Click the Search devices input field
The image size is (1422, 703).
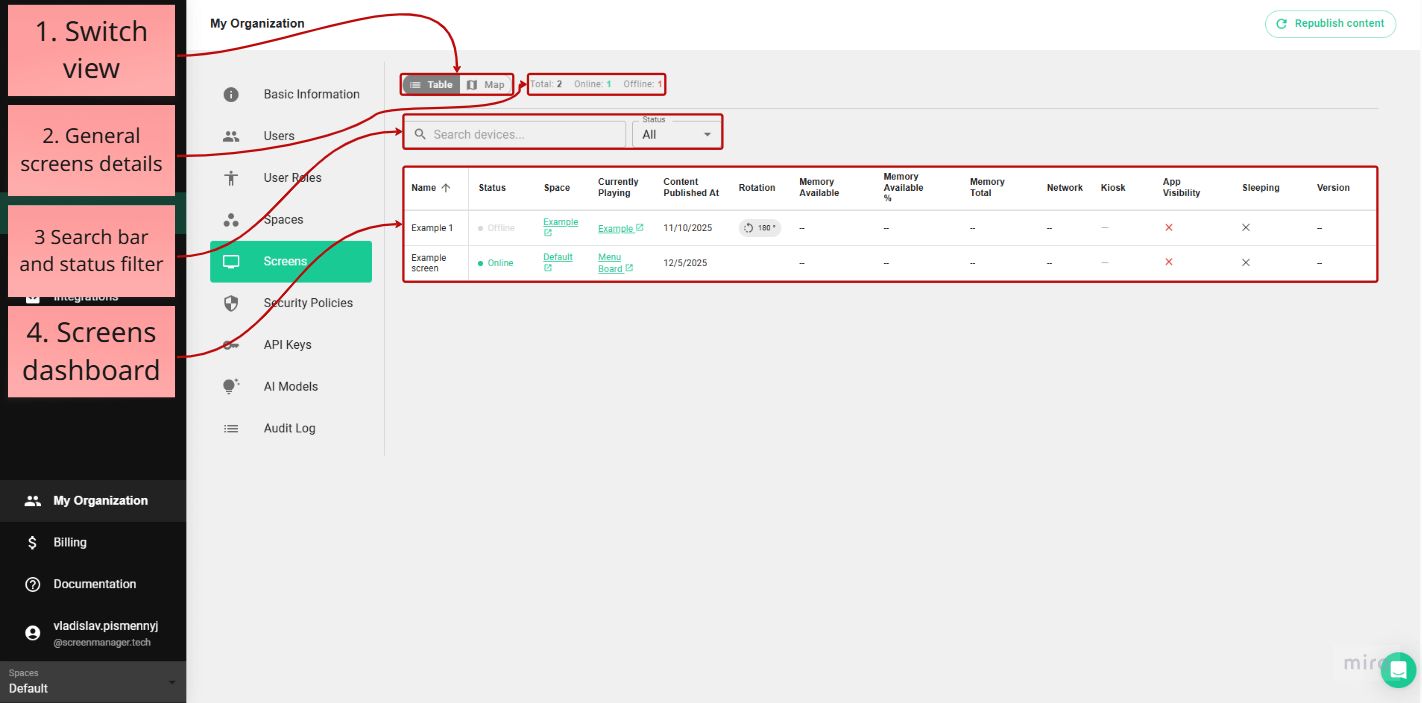click(514, 133)
